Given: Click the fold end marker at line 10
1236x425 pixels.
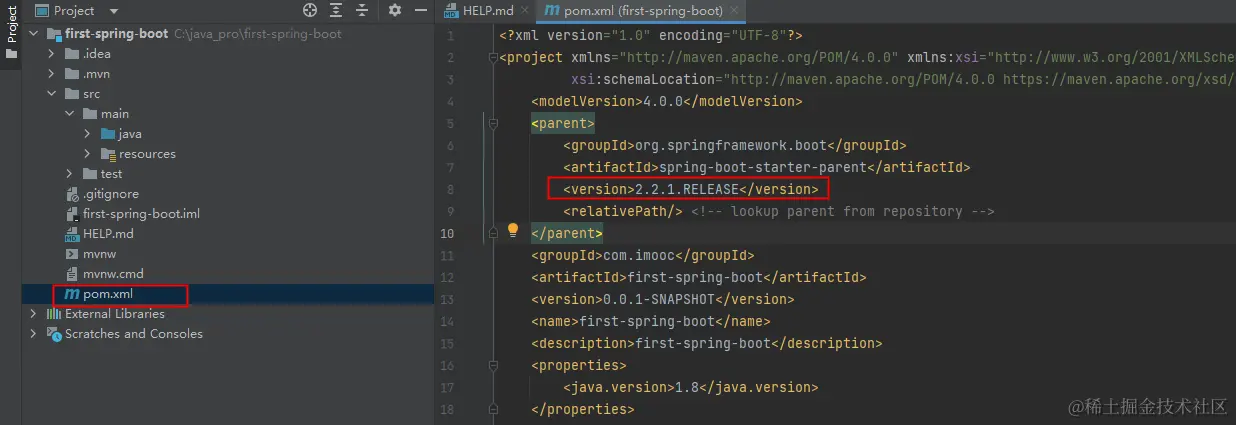Looking at the screenshot, I should pos(492,234).
